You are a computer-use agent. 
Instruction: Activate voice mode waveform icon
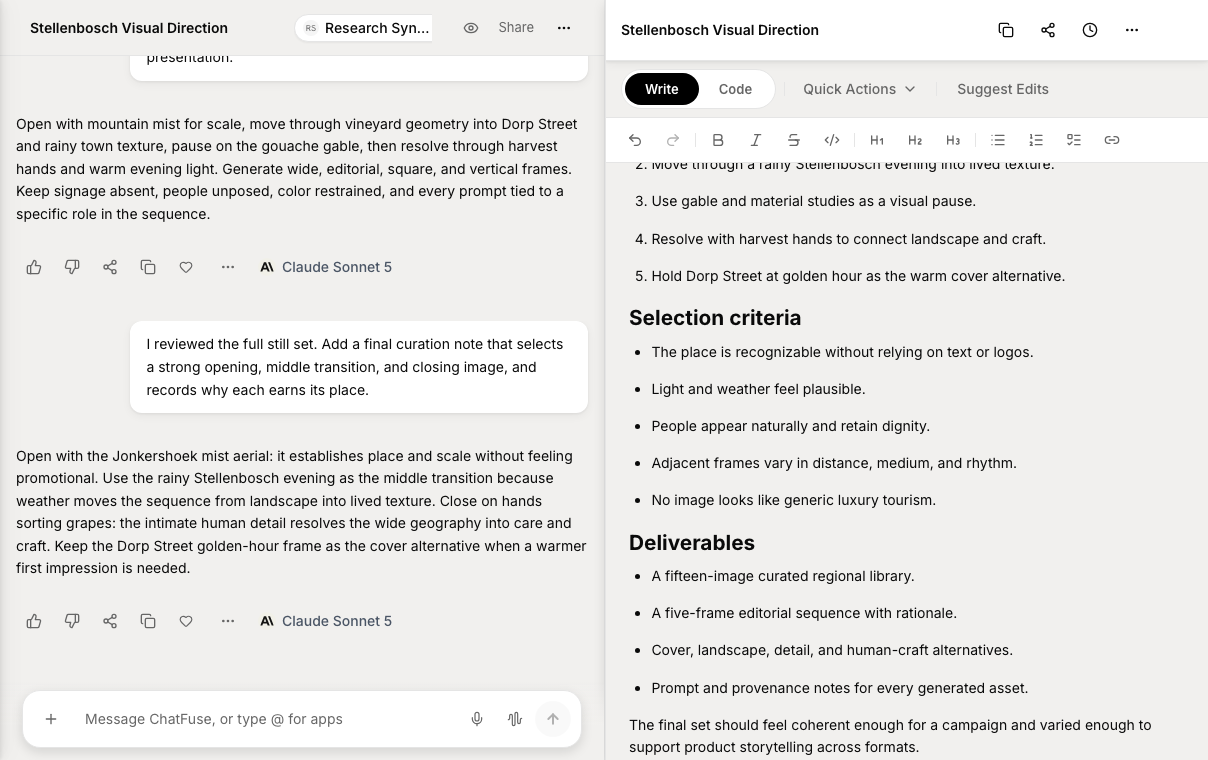pyautogui.click(x=515, y=719)
